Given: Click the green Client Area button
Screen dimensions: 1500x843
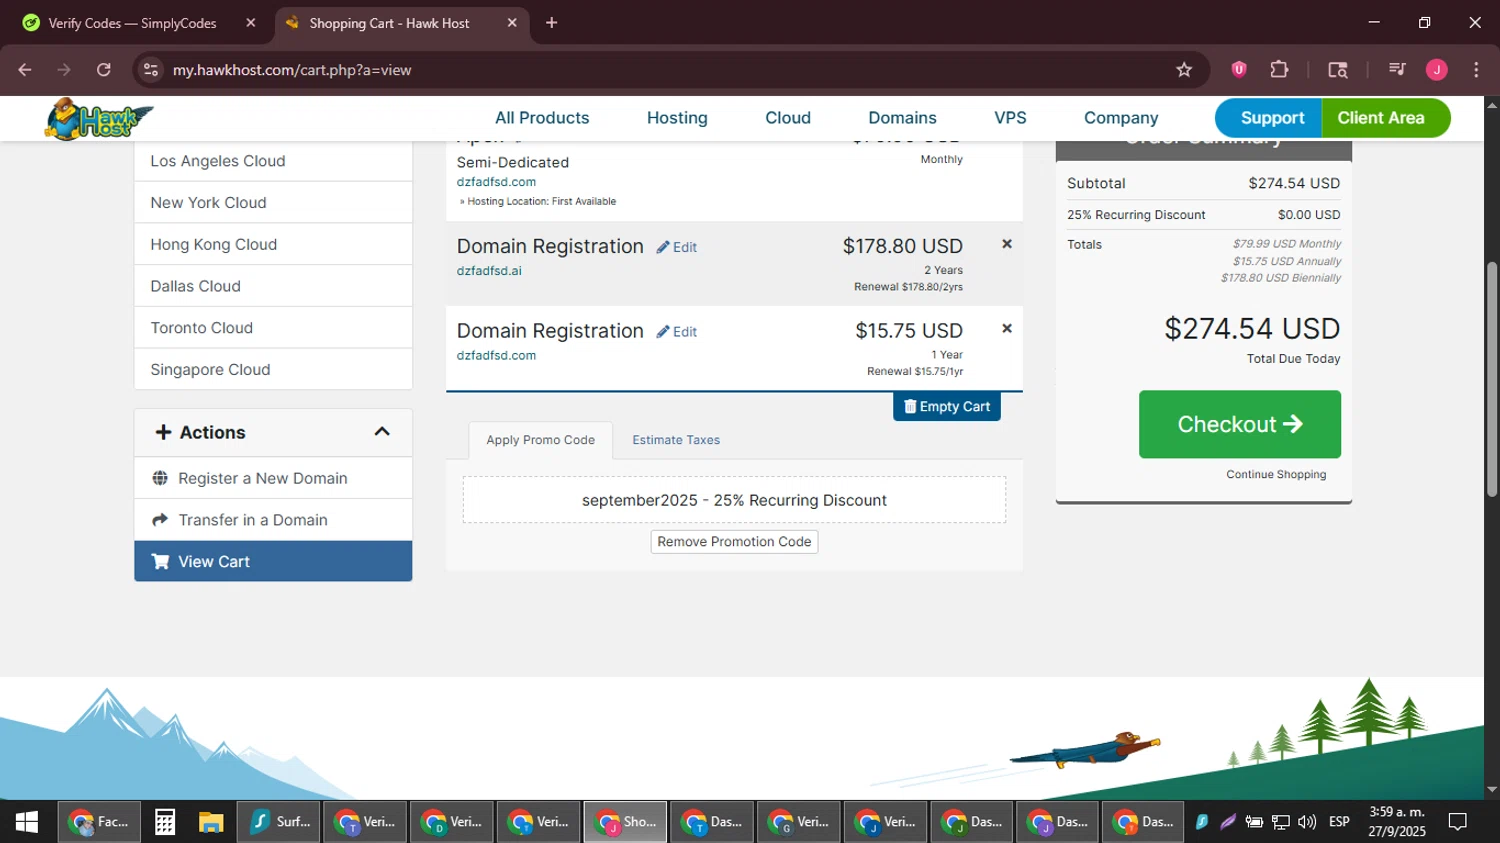Looking at the screenshot, I should coord(1385,118).
